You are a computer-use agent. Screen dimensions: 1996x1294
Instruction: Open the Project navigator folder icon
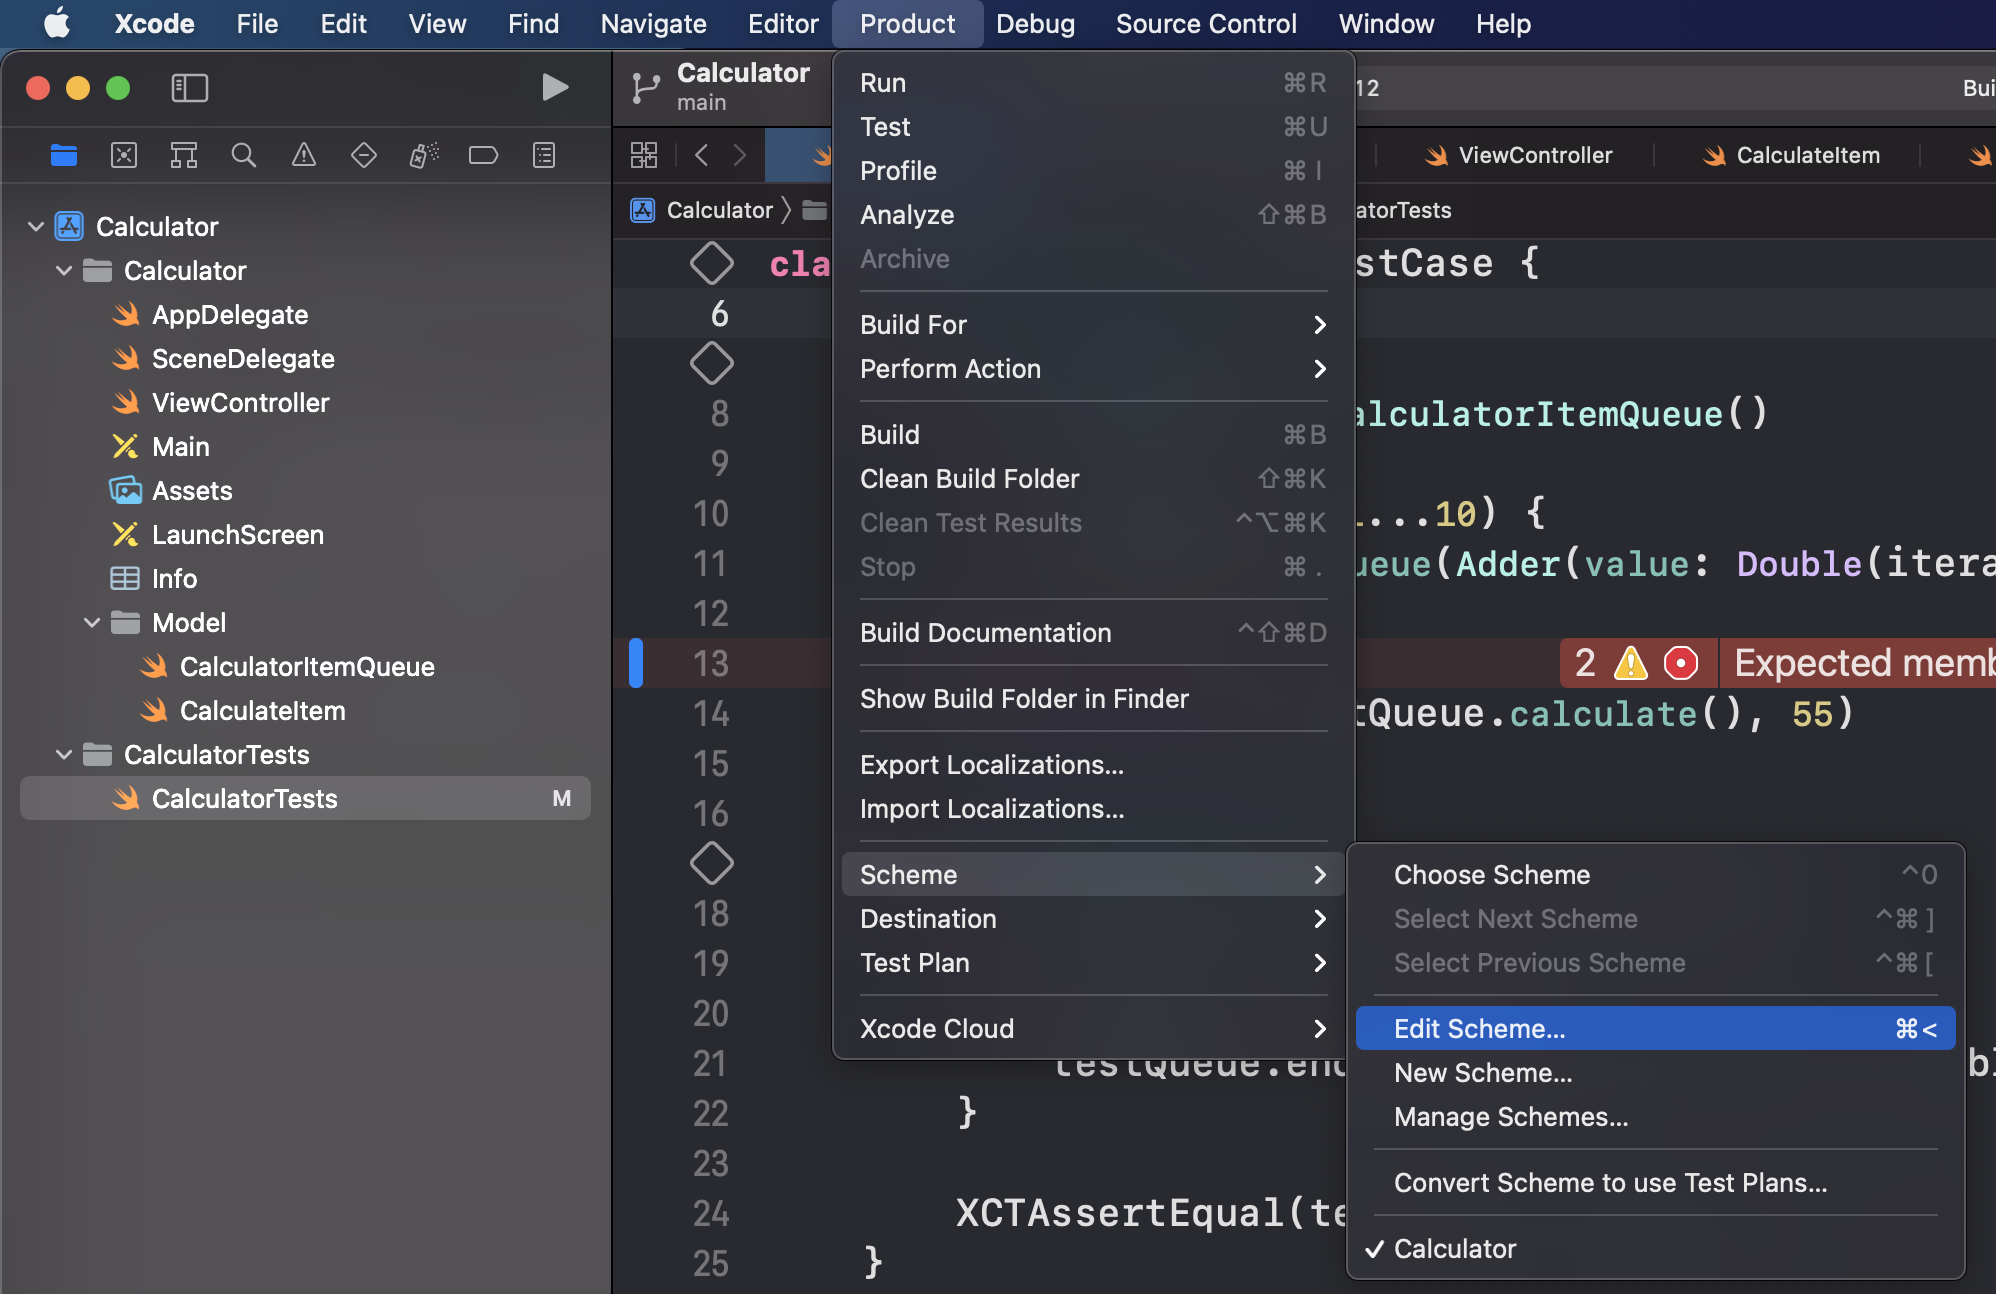pyautogui.click(x=64, y=155)
